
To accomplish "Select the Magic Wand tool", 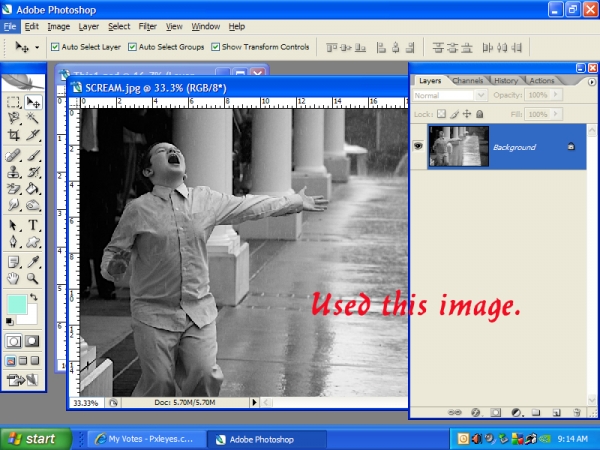I will point(33,118).
